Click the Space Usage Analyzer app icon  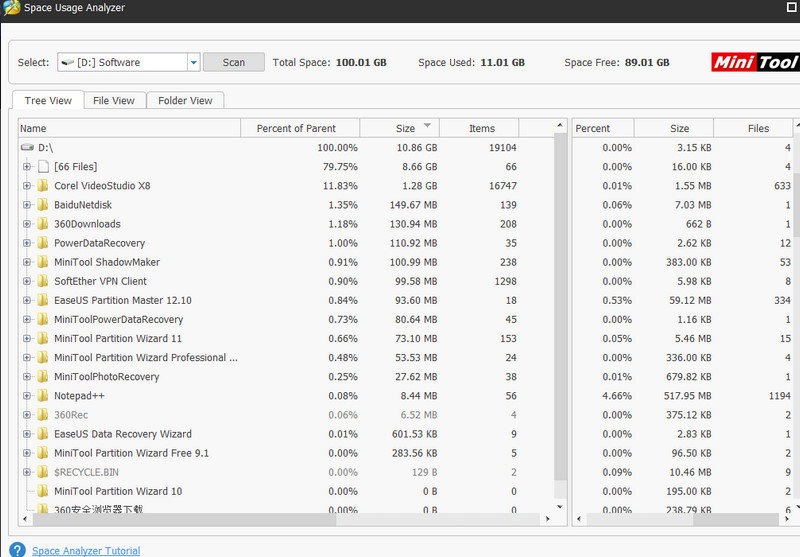(x=11, y=8)
